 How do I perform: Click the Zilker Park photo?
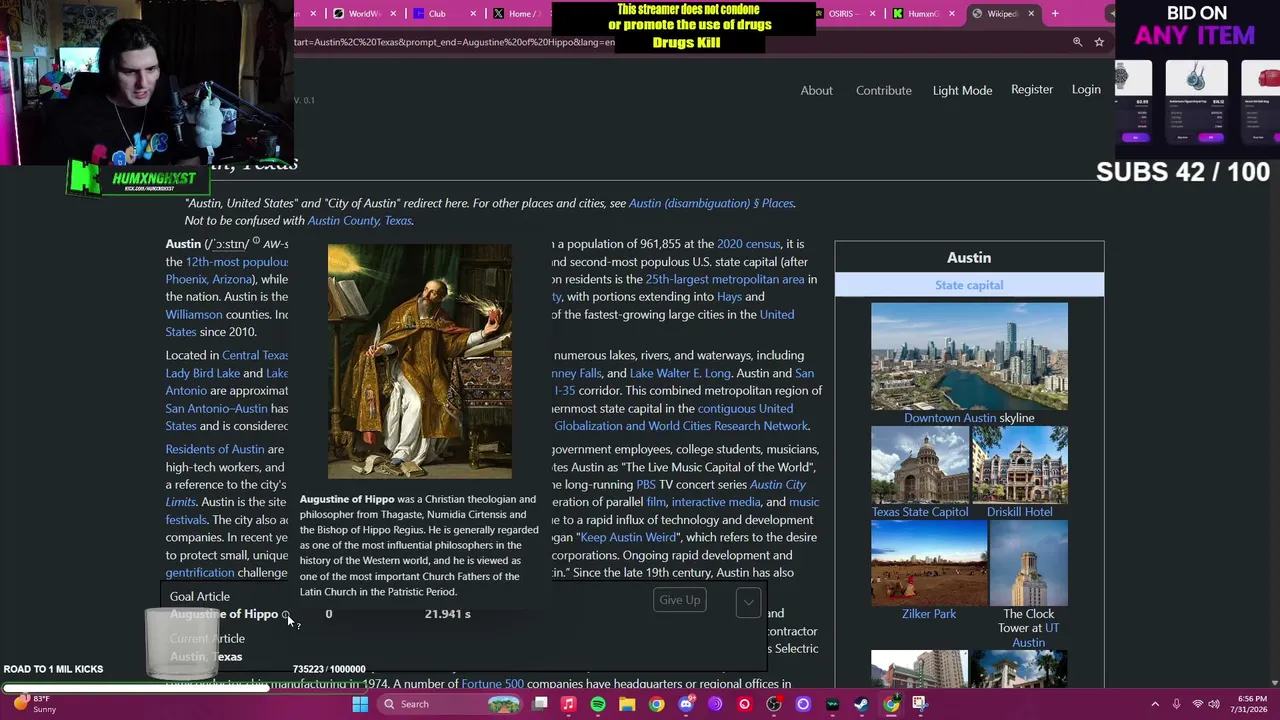929,563
